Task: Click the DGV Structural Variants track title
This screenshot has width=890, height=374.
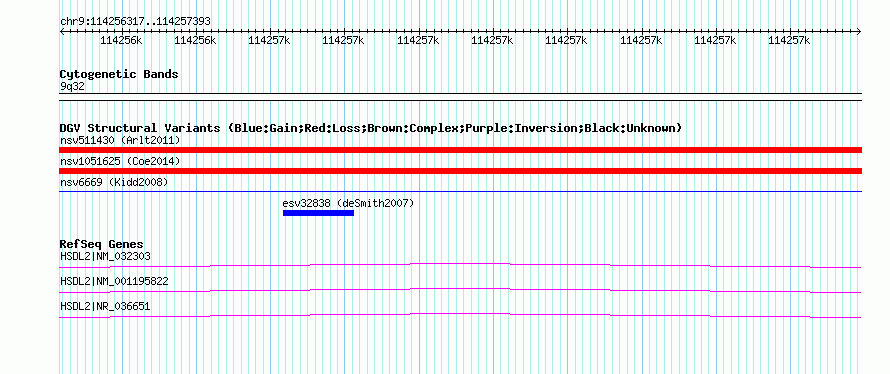Action: [371, 128]
